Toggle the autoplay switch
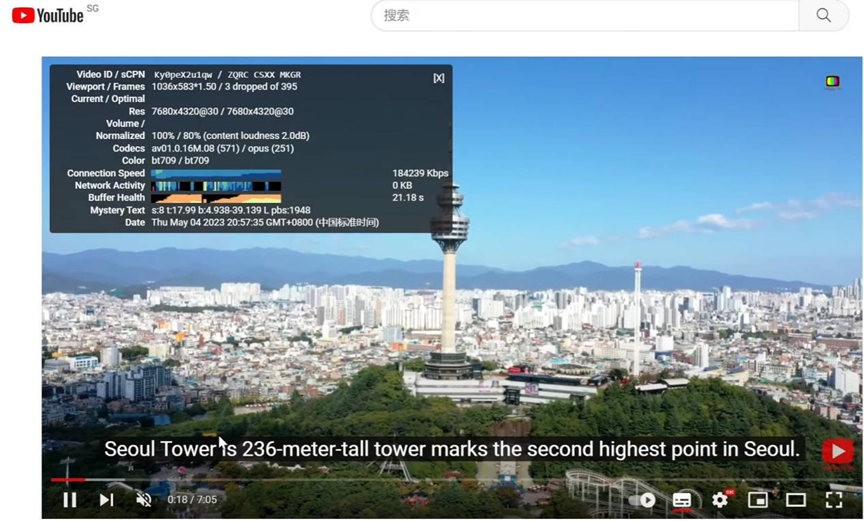Image resolution: width=864 pixels, height=521 pixels. coord(647,499)
